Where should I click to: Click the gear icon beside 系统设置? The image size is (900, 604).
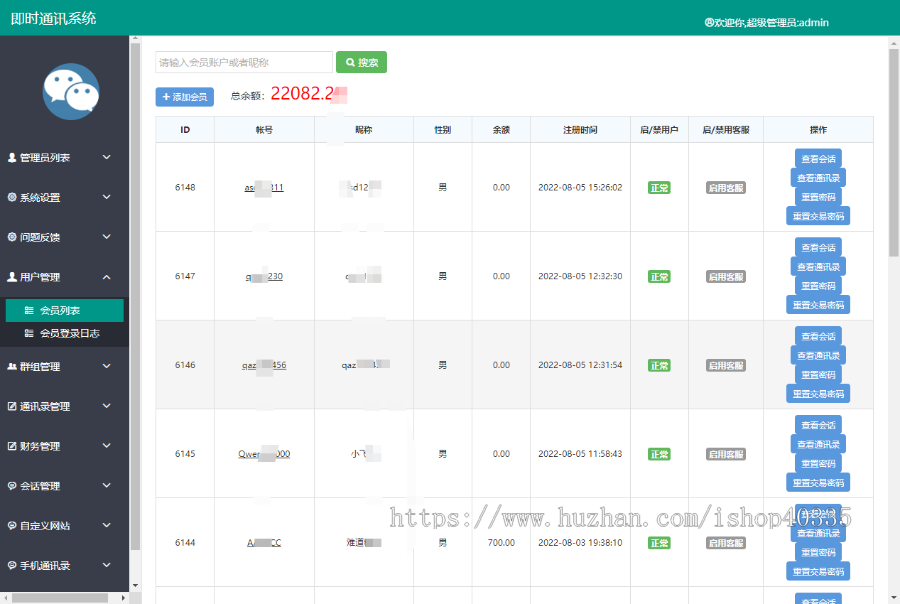(x=12, y=198)
